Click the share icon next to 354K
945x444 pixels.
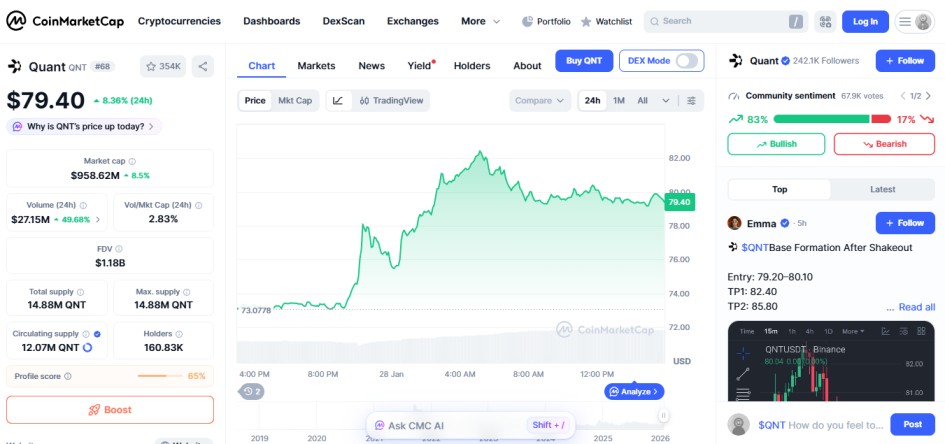pos(202,66)
